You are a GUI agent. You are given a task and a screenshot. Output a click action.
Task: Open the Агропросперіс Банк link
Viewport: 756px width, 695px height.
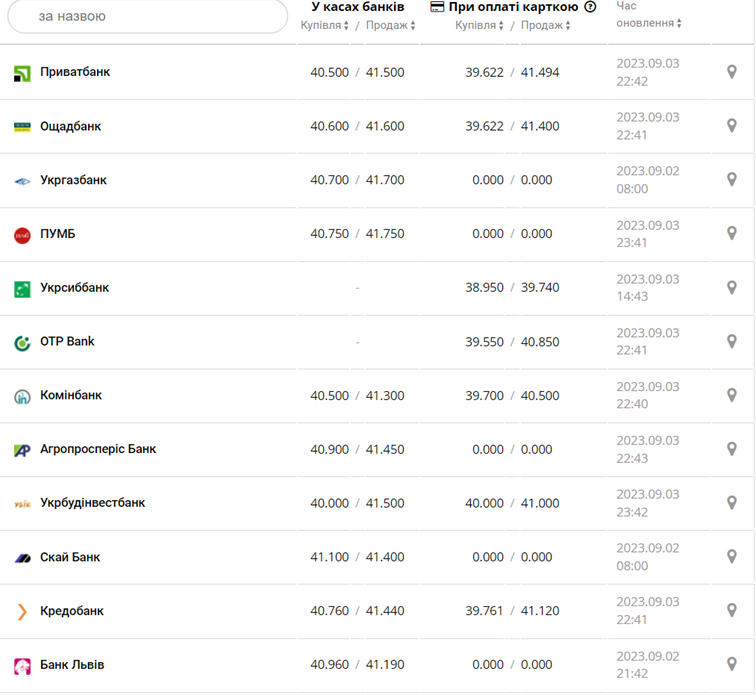tap(98, 449)
